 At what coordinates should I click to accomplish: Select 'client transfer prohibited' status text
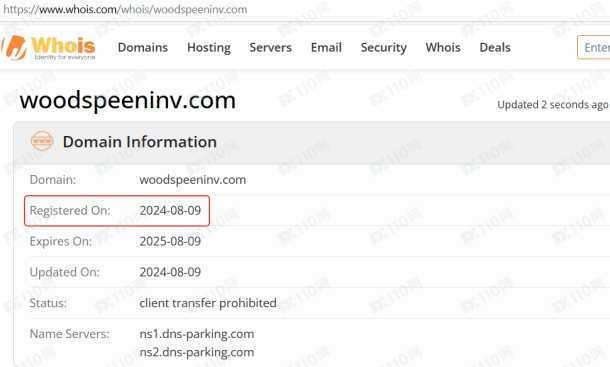pos(208,303)
